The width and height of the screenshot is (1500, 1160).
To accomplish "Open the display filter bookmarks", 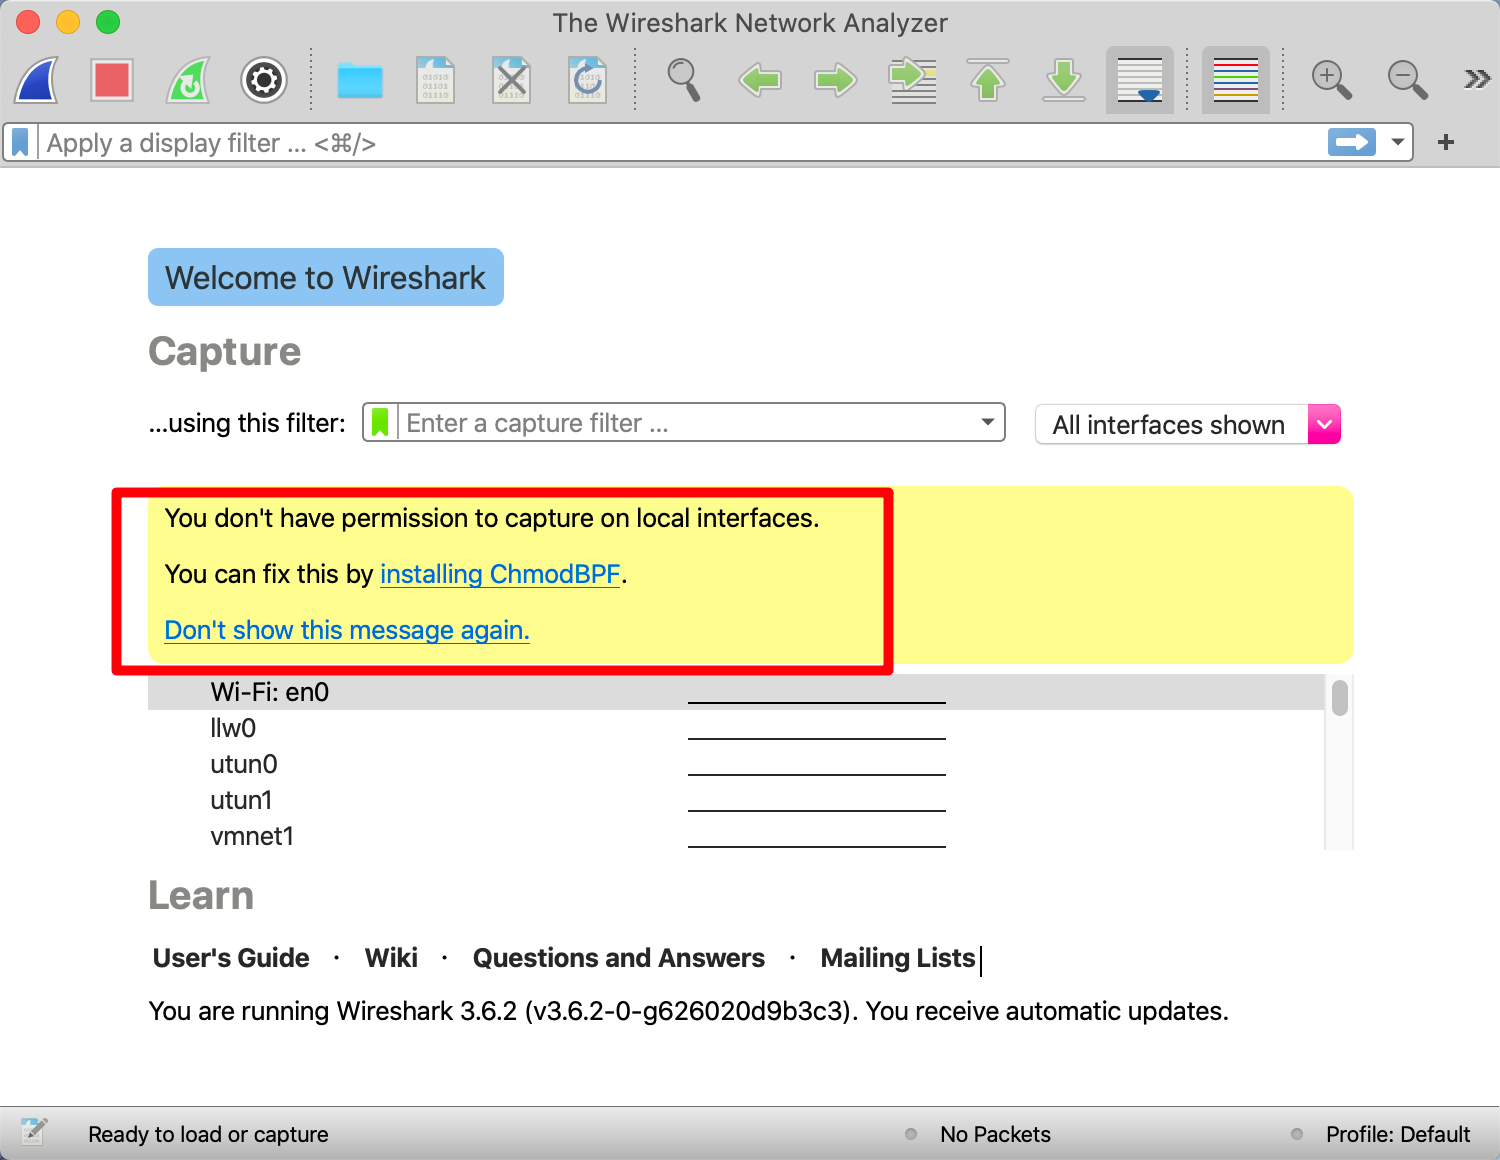I will [x=20, y=143].
